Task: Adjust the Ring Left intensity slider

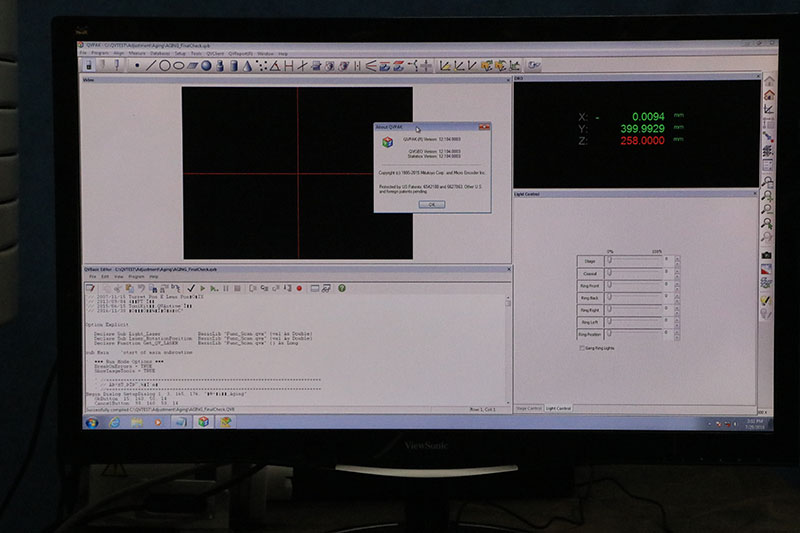Action: [x=633, y=322]
